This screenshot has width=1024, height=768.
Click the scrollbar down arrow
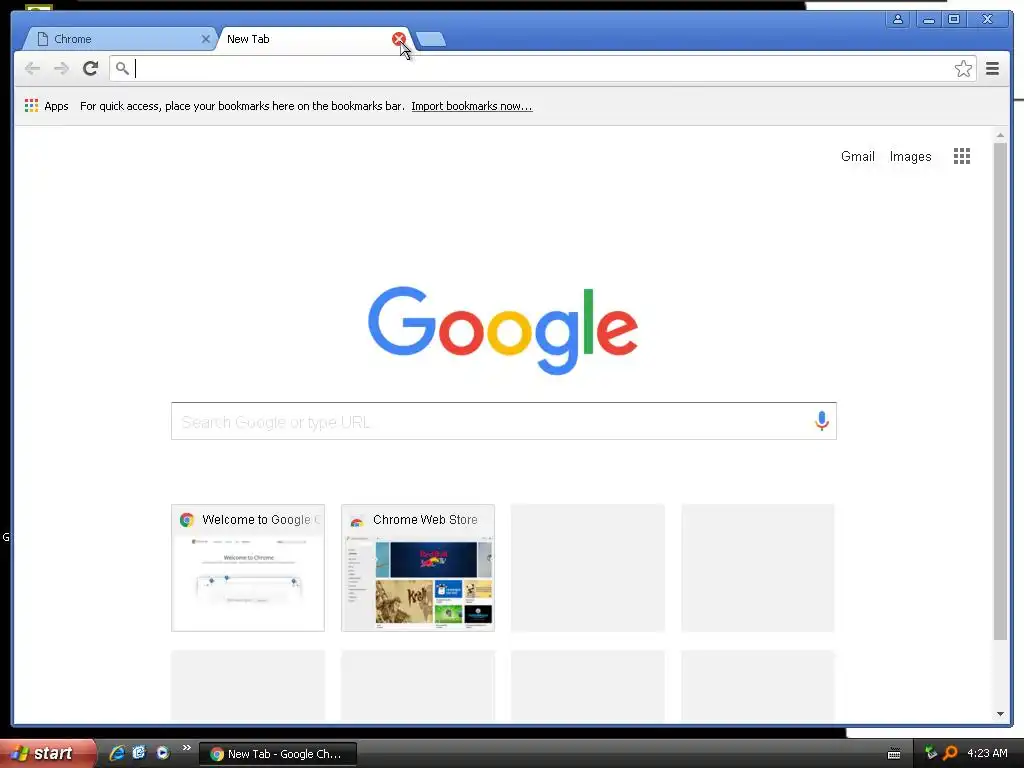1000,714
